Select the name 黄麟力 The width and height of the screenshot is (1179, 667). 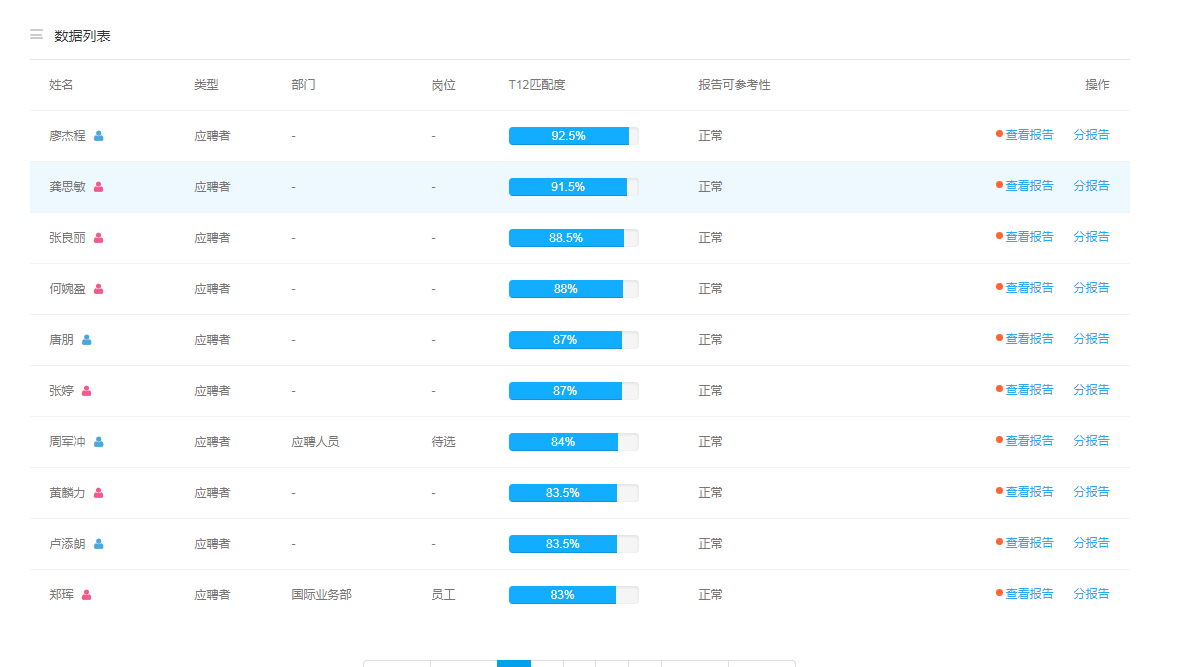68,493
